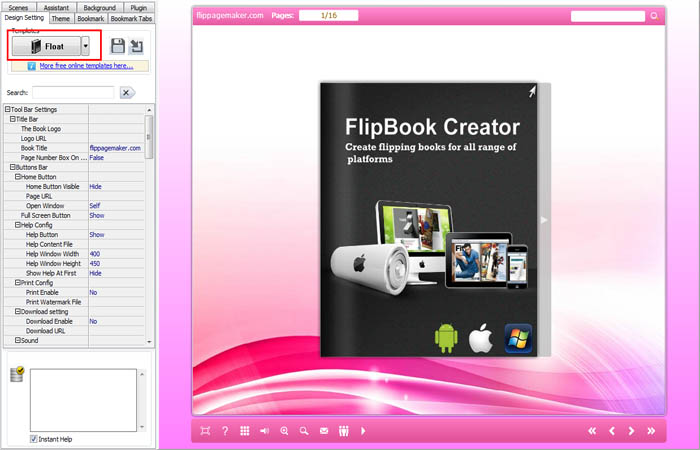Collapse the Help Config node
Image resolution: width=700 pixels, height=450 pixels.
[18, 225]
